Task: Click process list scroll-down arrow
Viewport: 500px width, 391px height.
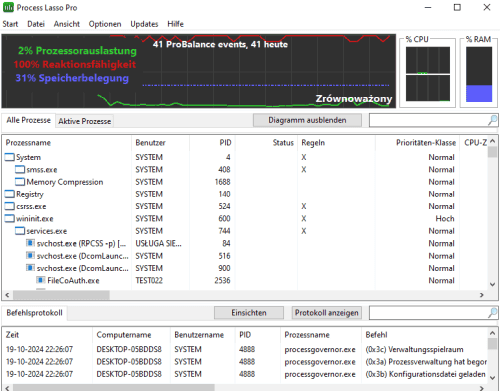Action: pyautogui.click(x=492, y=284)
